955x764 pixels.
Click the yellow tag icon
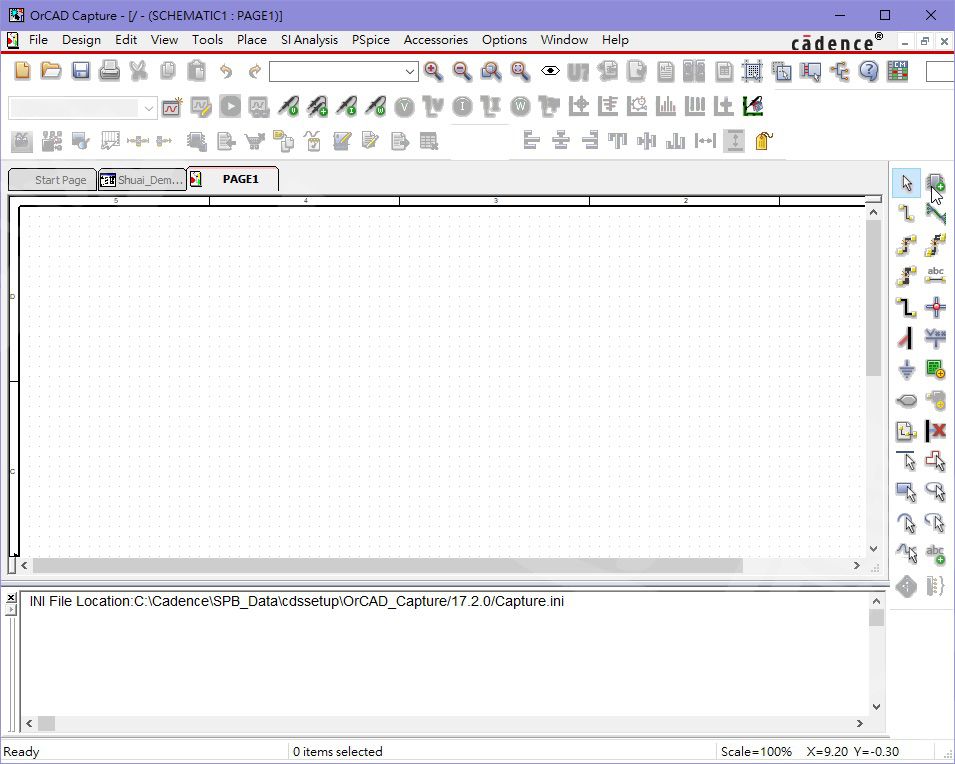(x=764, y=141)
